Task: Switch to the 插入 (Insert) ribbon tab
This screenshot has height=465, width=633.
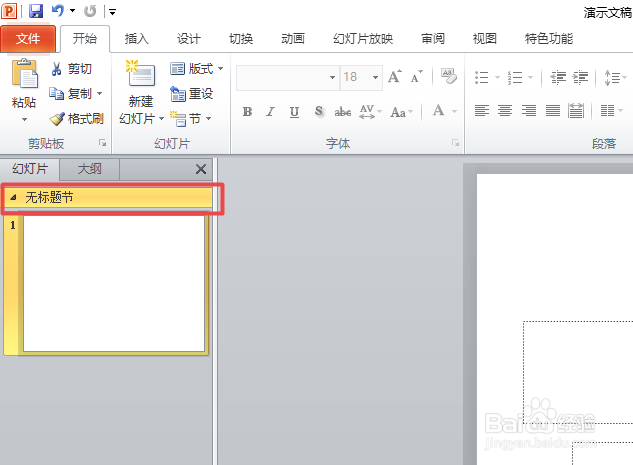Action: pyautogui.click(x=136, y=39)
